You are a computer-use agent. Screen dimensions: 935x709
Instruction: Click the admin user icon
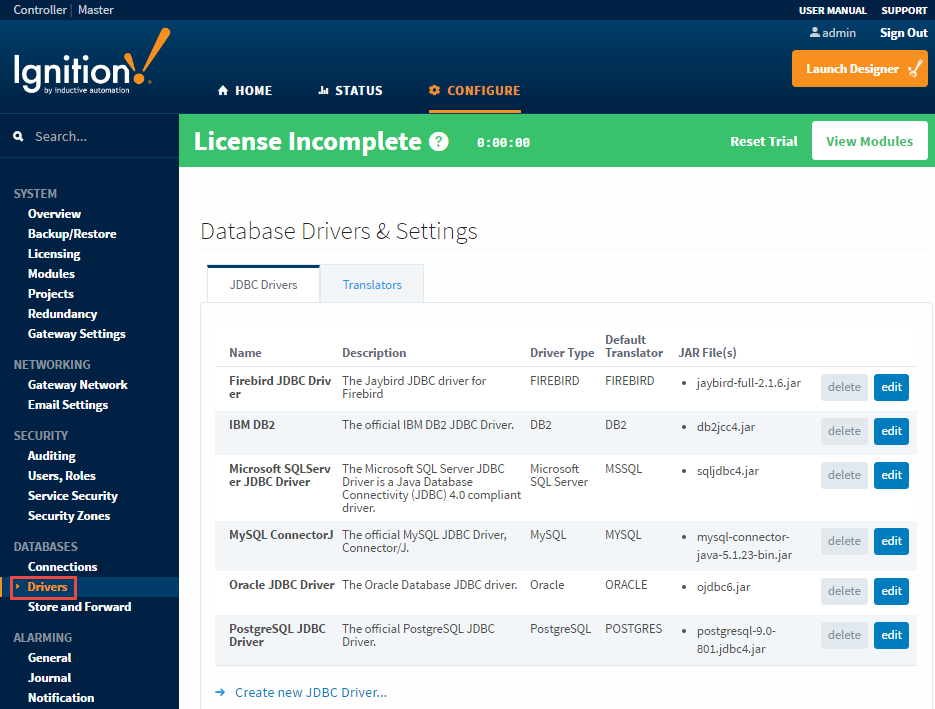[x=815, y=33]
